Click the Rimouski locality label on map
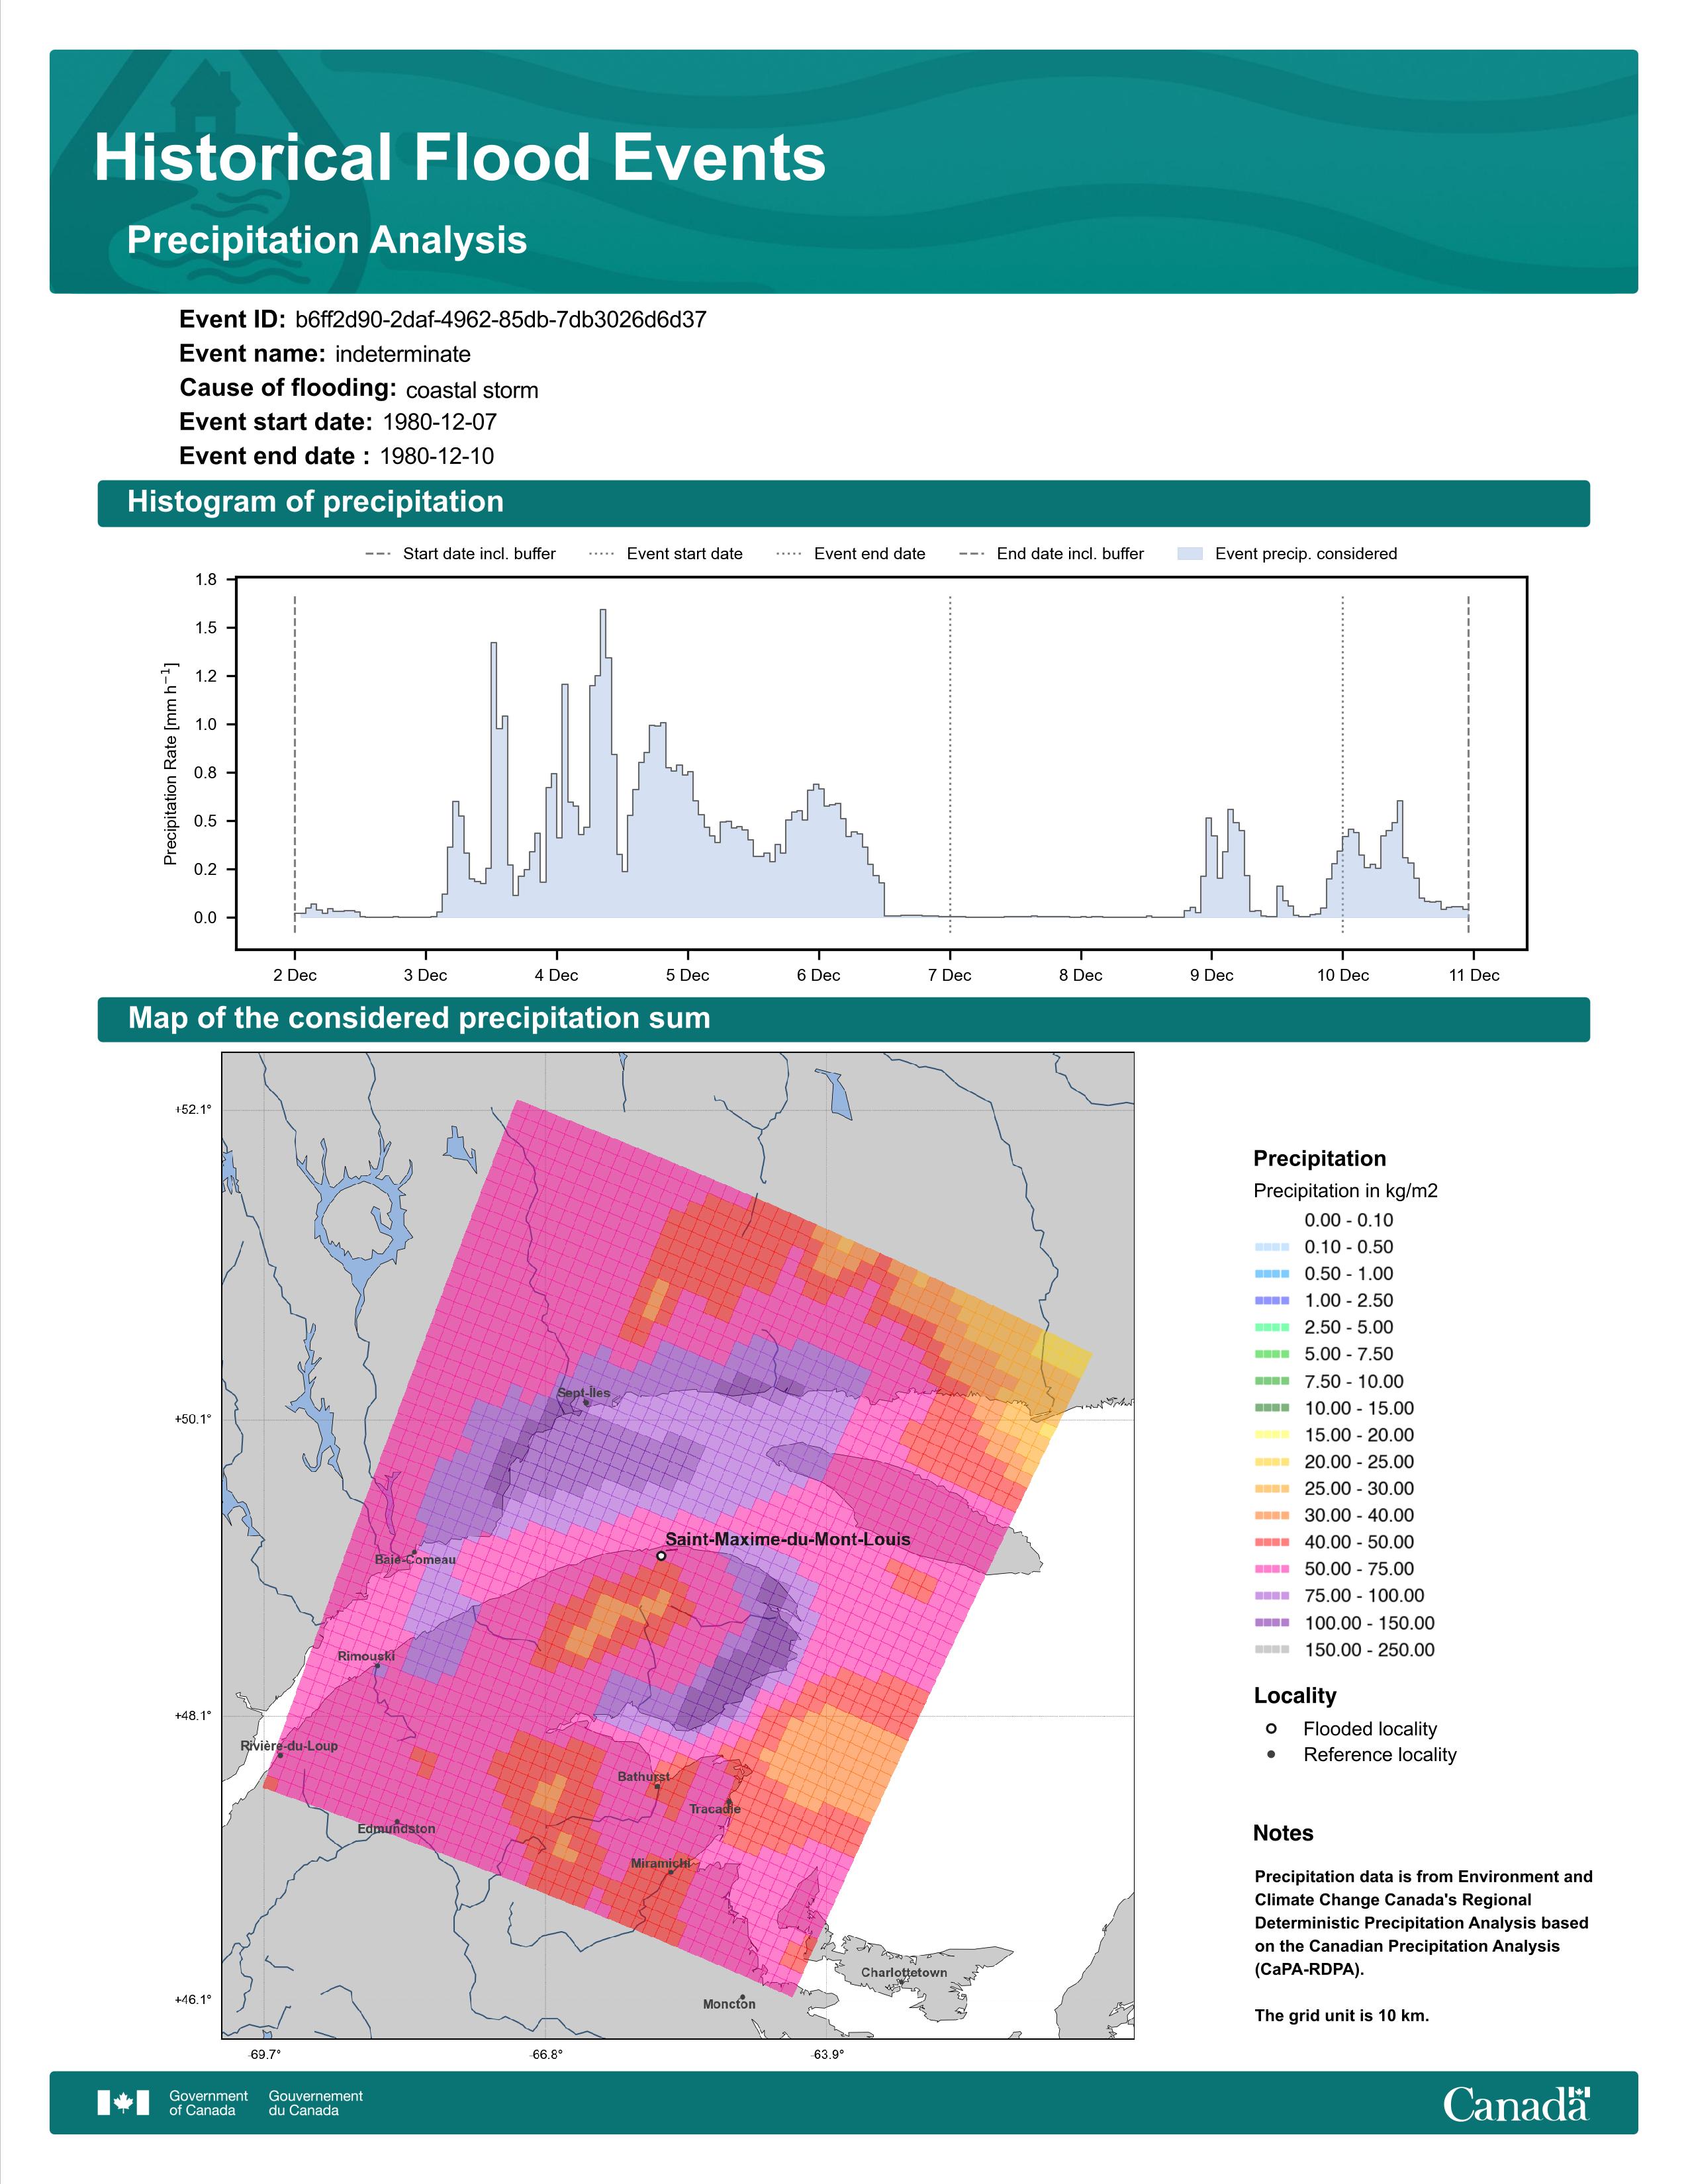Screen dimensions: 1688x2184 pos(366,1657)
